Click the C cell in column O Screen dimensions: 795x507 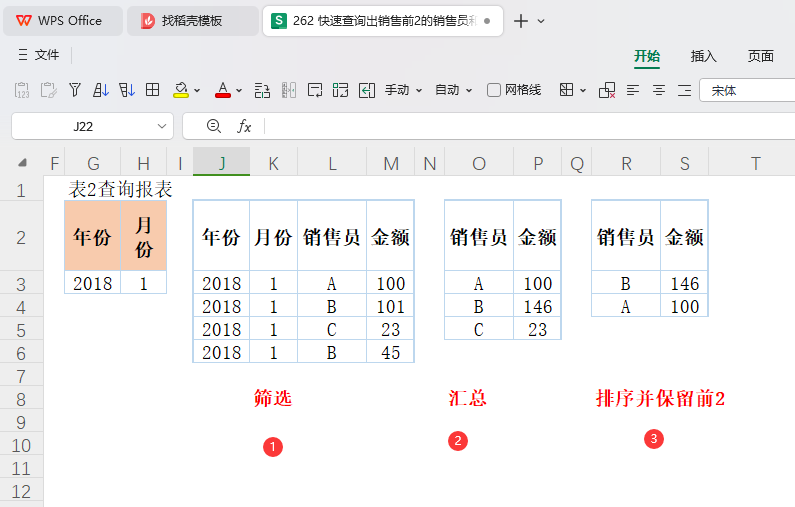(x=479, y=330)
